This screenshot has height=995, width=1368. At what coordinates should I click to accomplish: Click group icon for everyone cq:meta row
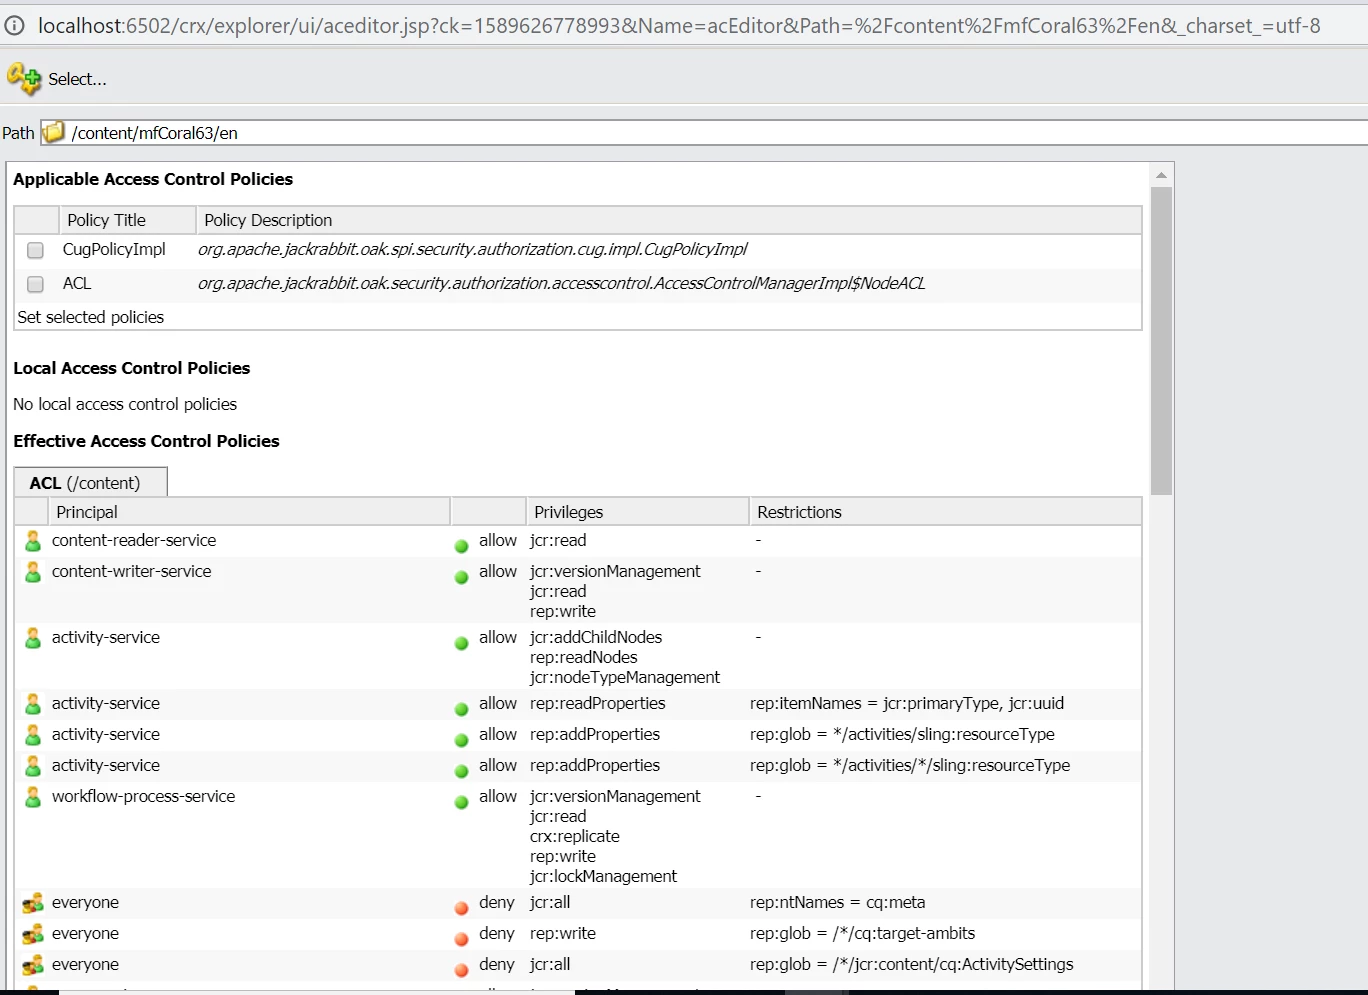click(x=33, y=903)
